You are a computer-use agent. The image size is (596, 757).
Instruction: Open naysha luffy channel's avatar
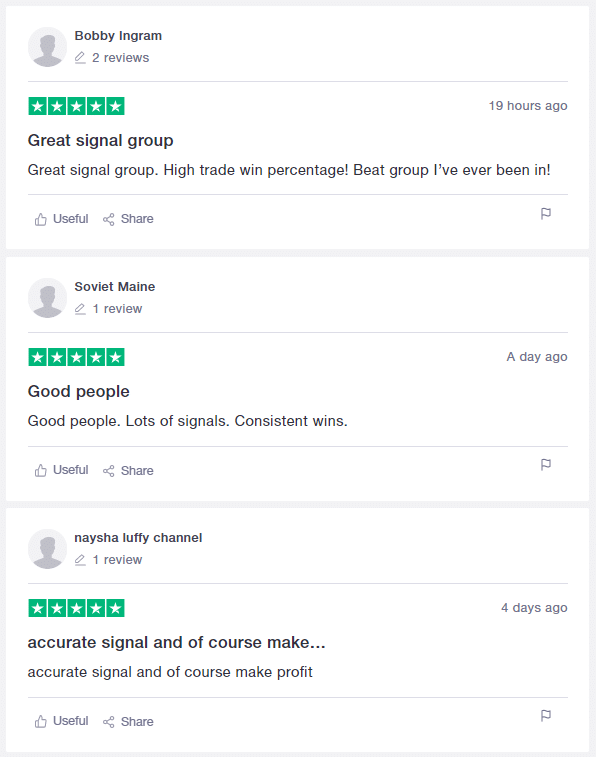pyautogui.click(x=47, y=549)
